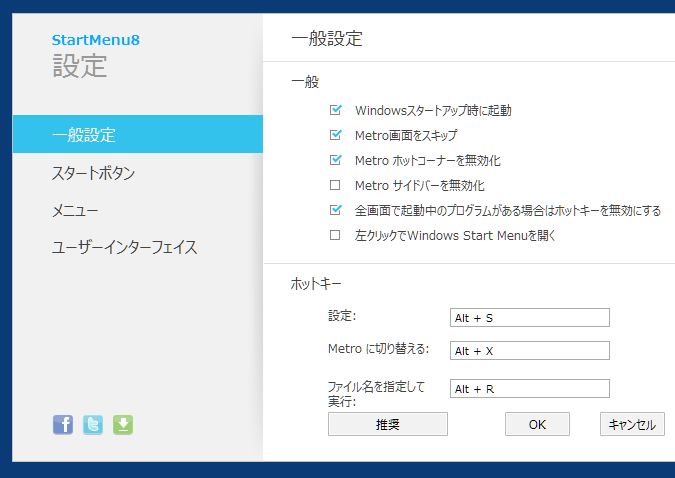Click the 一般設定 page title heading
675x478 pixels.
coord(327,38)
